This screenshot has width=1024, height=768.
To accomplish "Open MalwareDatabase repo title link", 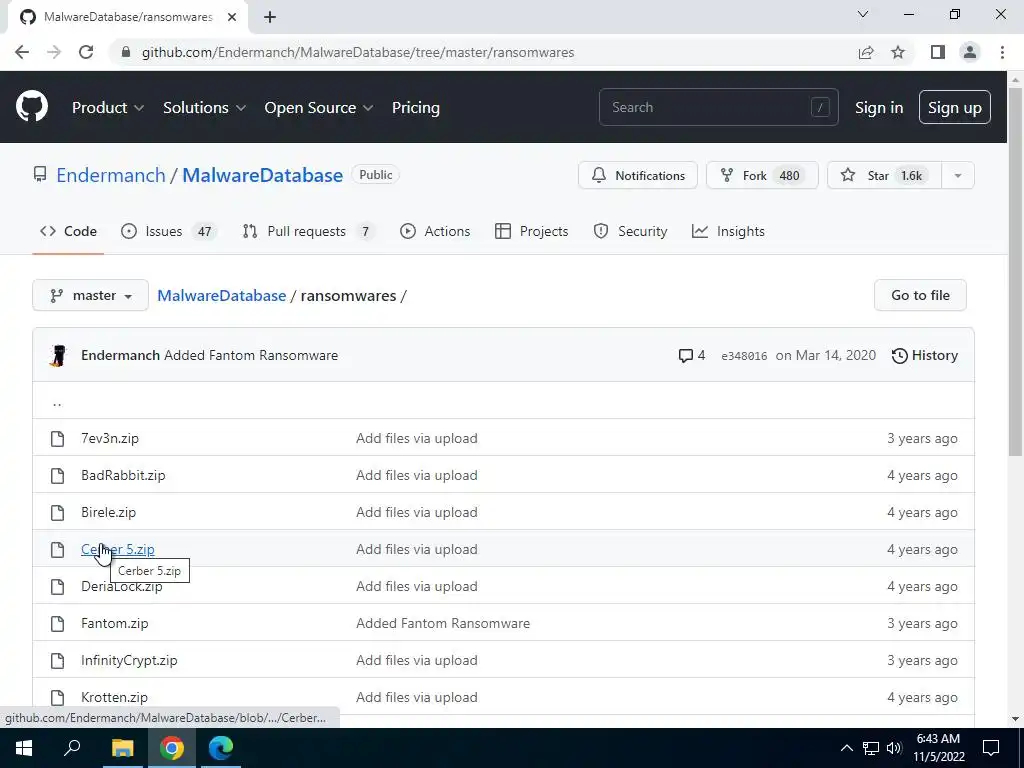I will (263, 175).
